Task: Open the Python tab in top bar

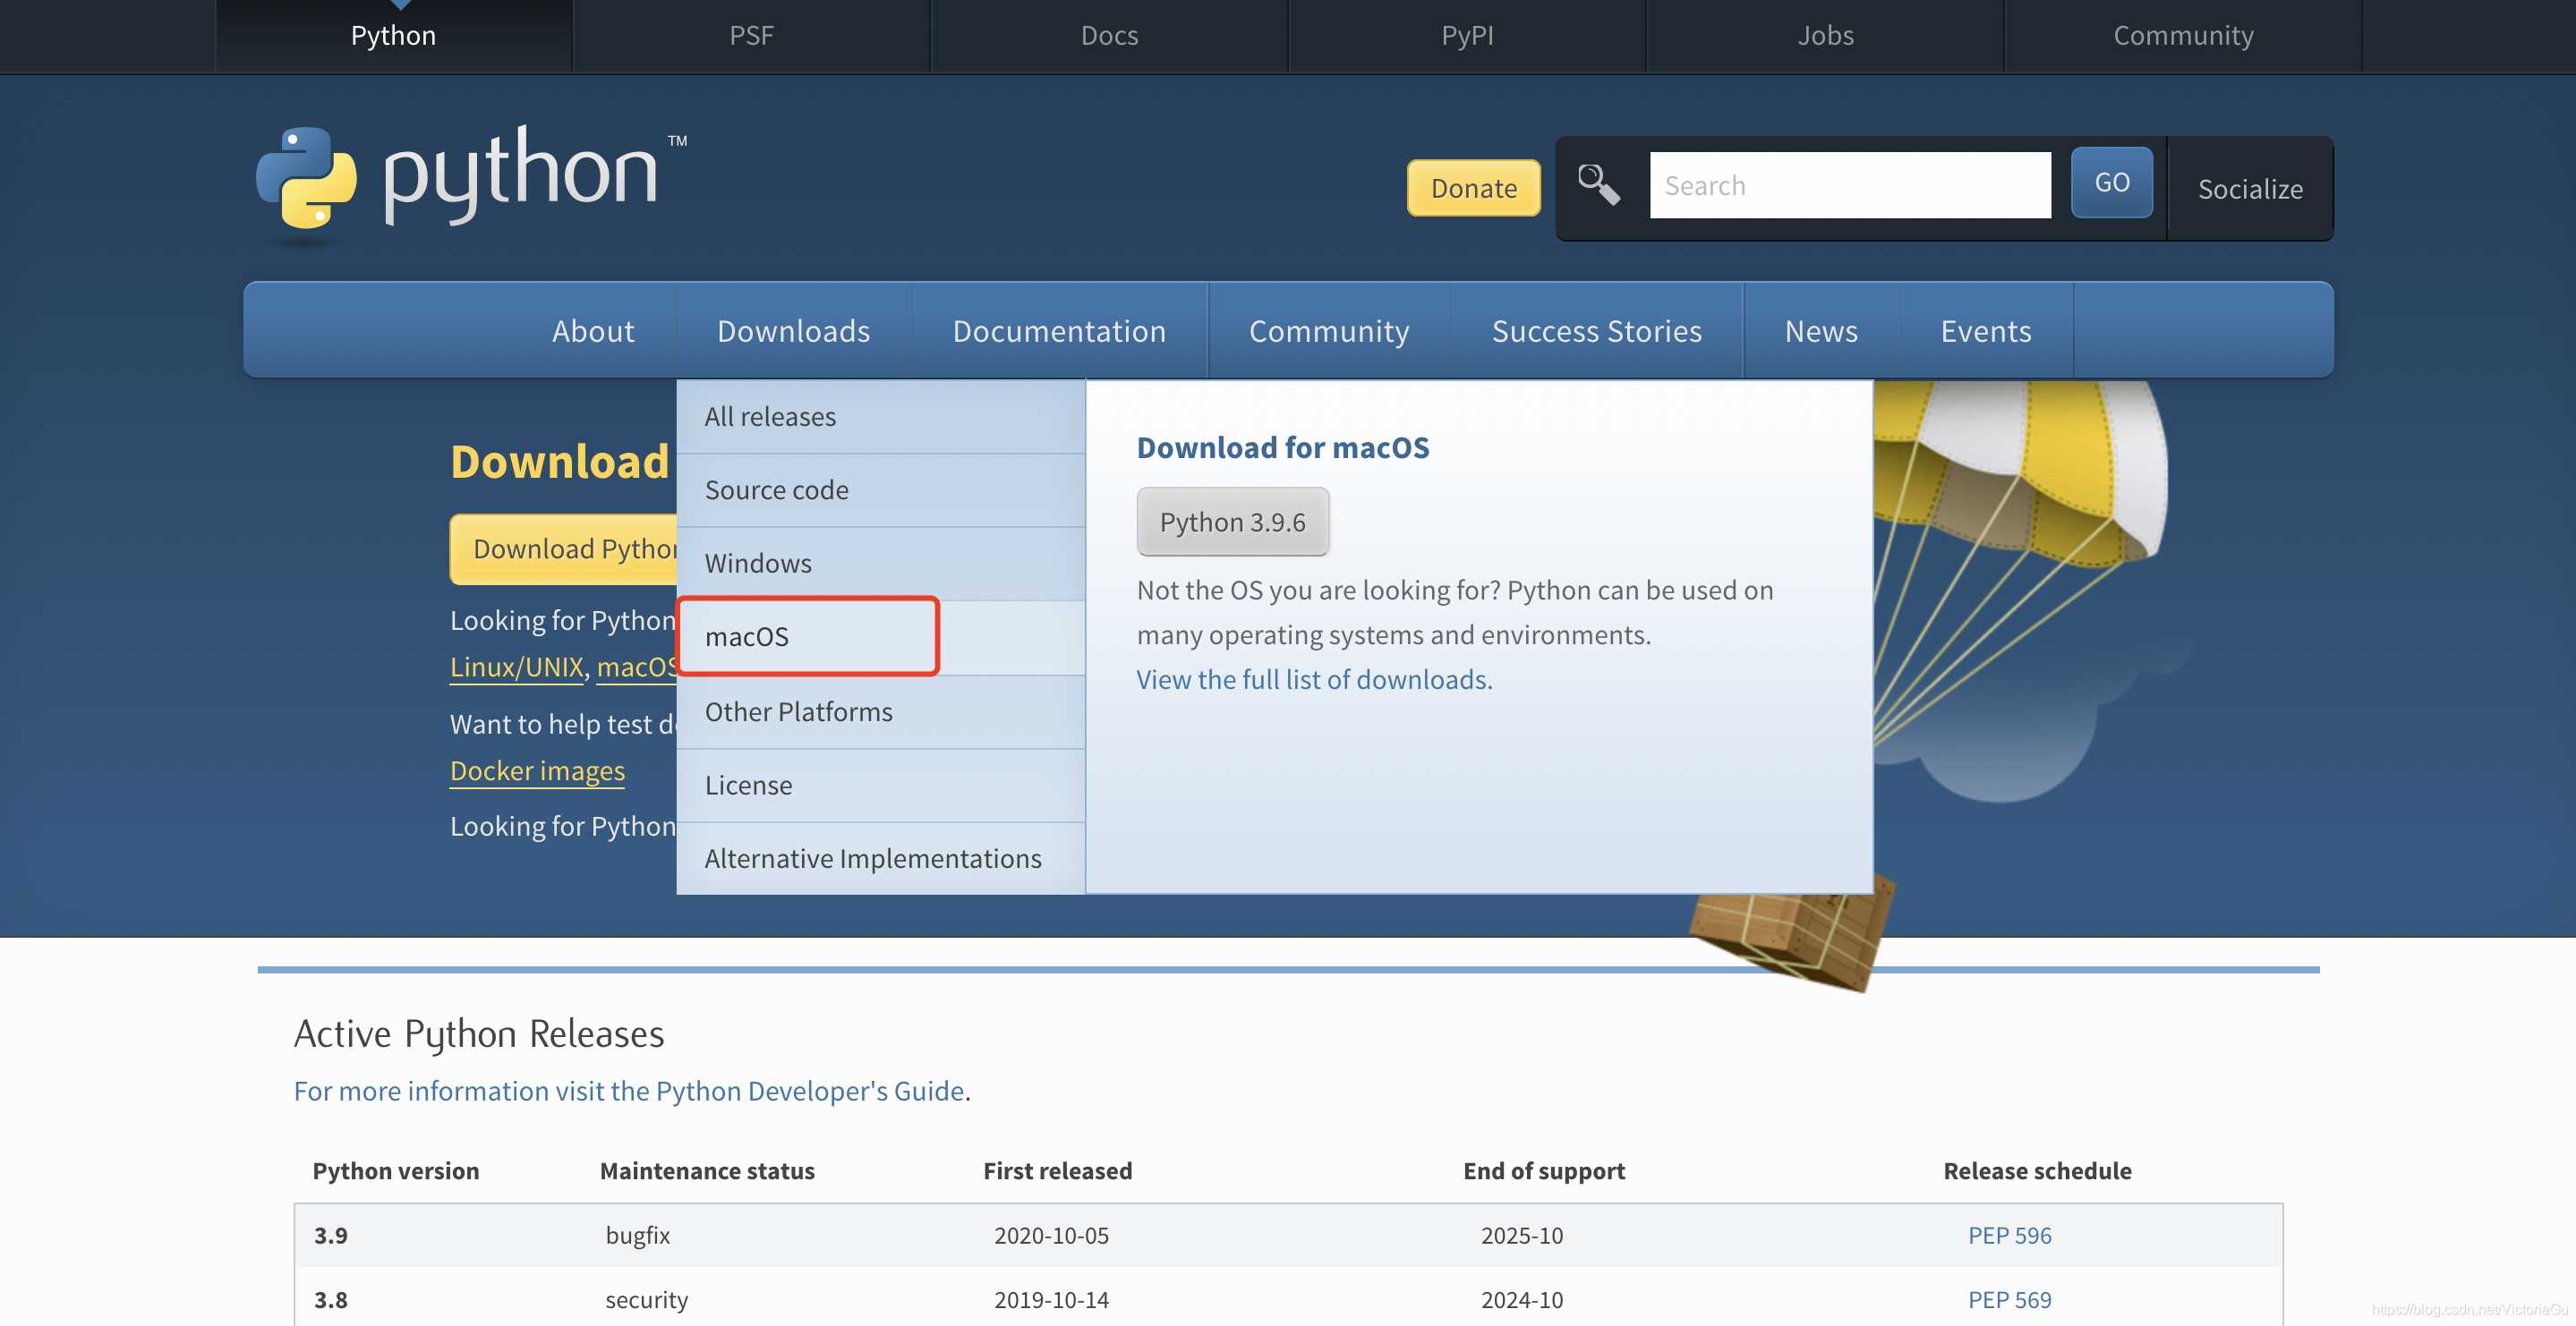Action: coord(393,36)
